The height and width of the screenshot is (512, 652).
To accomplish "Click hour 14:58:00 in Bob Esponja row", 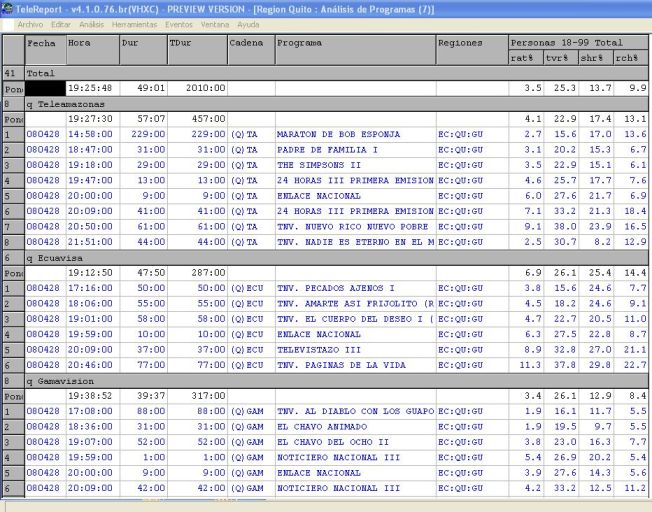I will click(x=90, y=134).
